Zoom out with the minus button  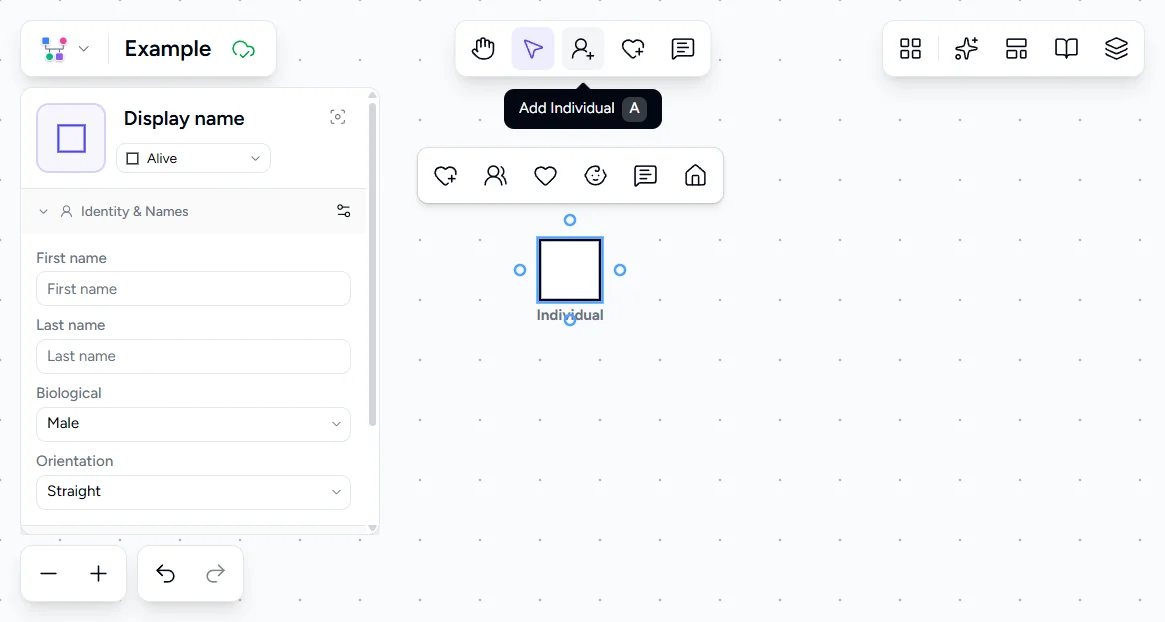(48, 574)
